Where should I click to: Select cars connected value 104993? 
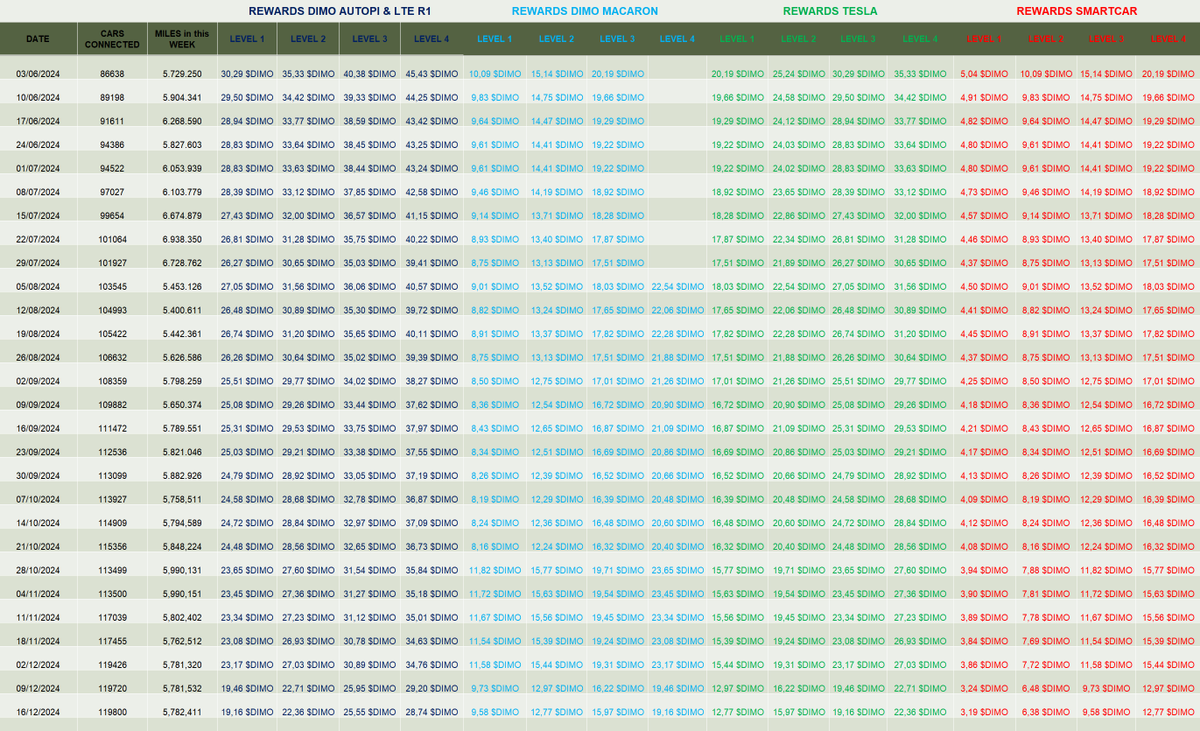click(x=113, y=310)
